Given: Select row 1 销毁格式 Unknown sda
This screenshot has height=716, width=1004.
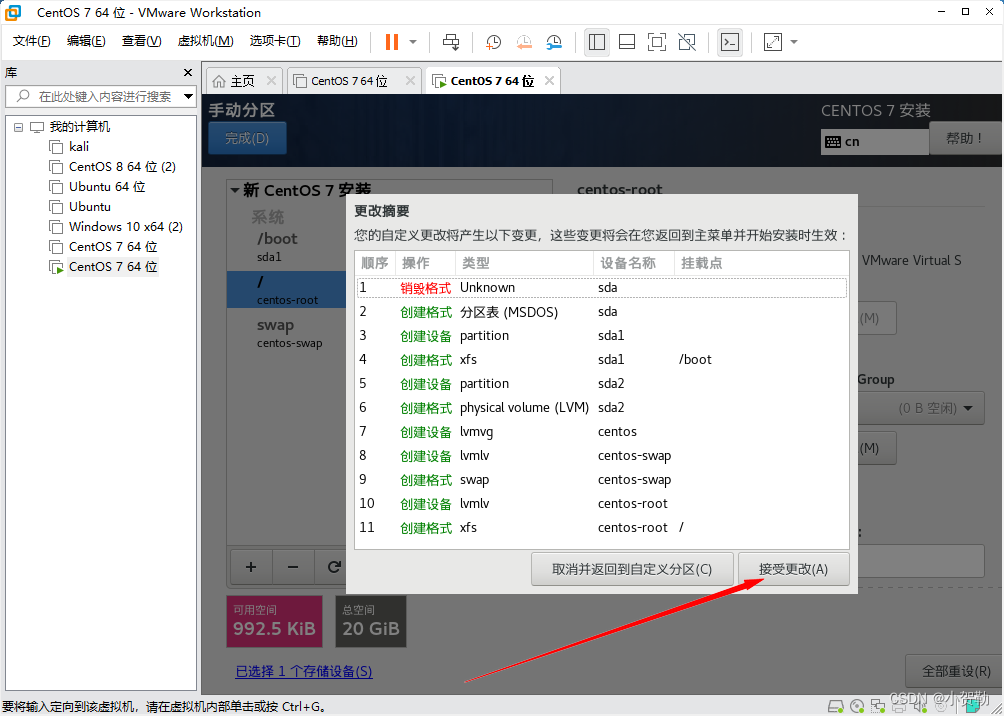Looking at the screenshot, I should (x=602, y=288).
